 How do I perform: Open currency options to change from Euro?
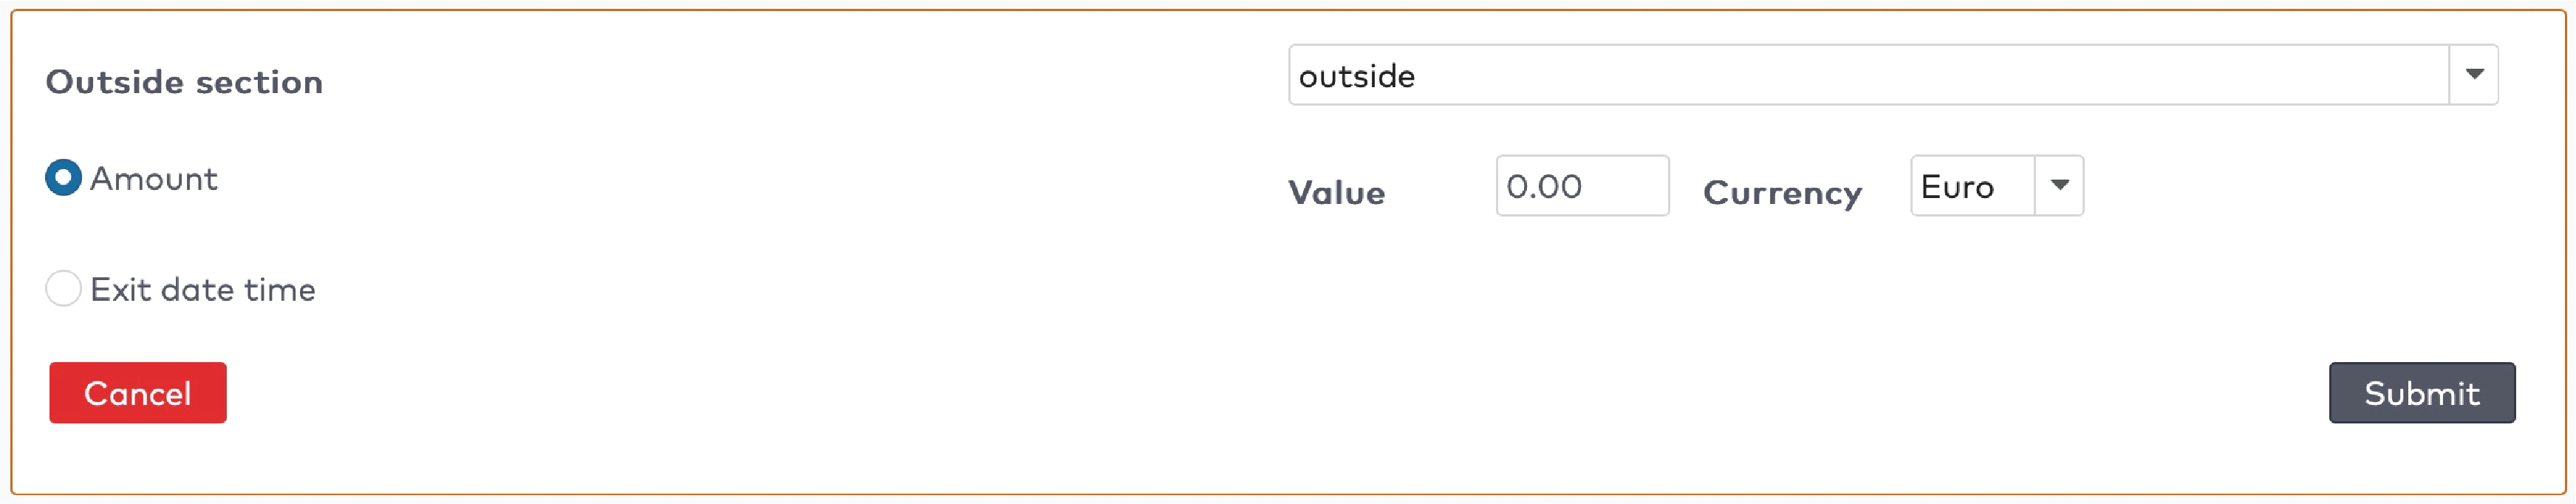2059,185
